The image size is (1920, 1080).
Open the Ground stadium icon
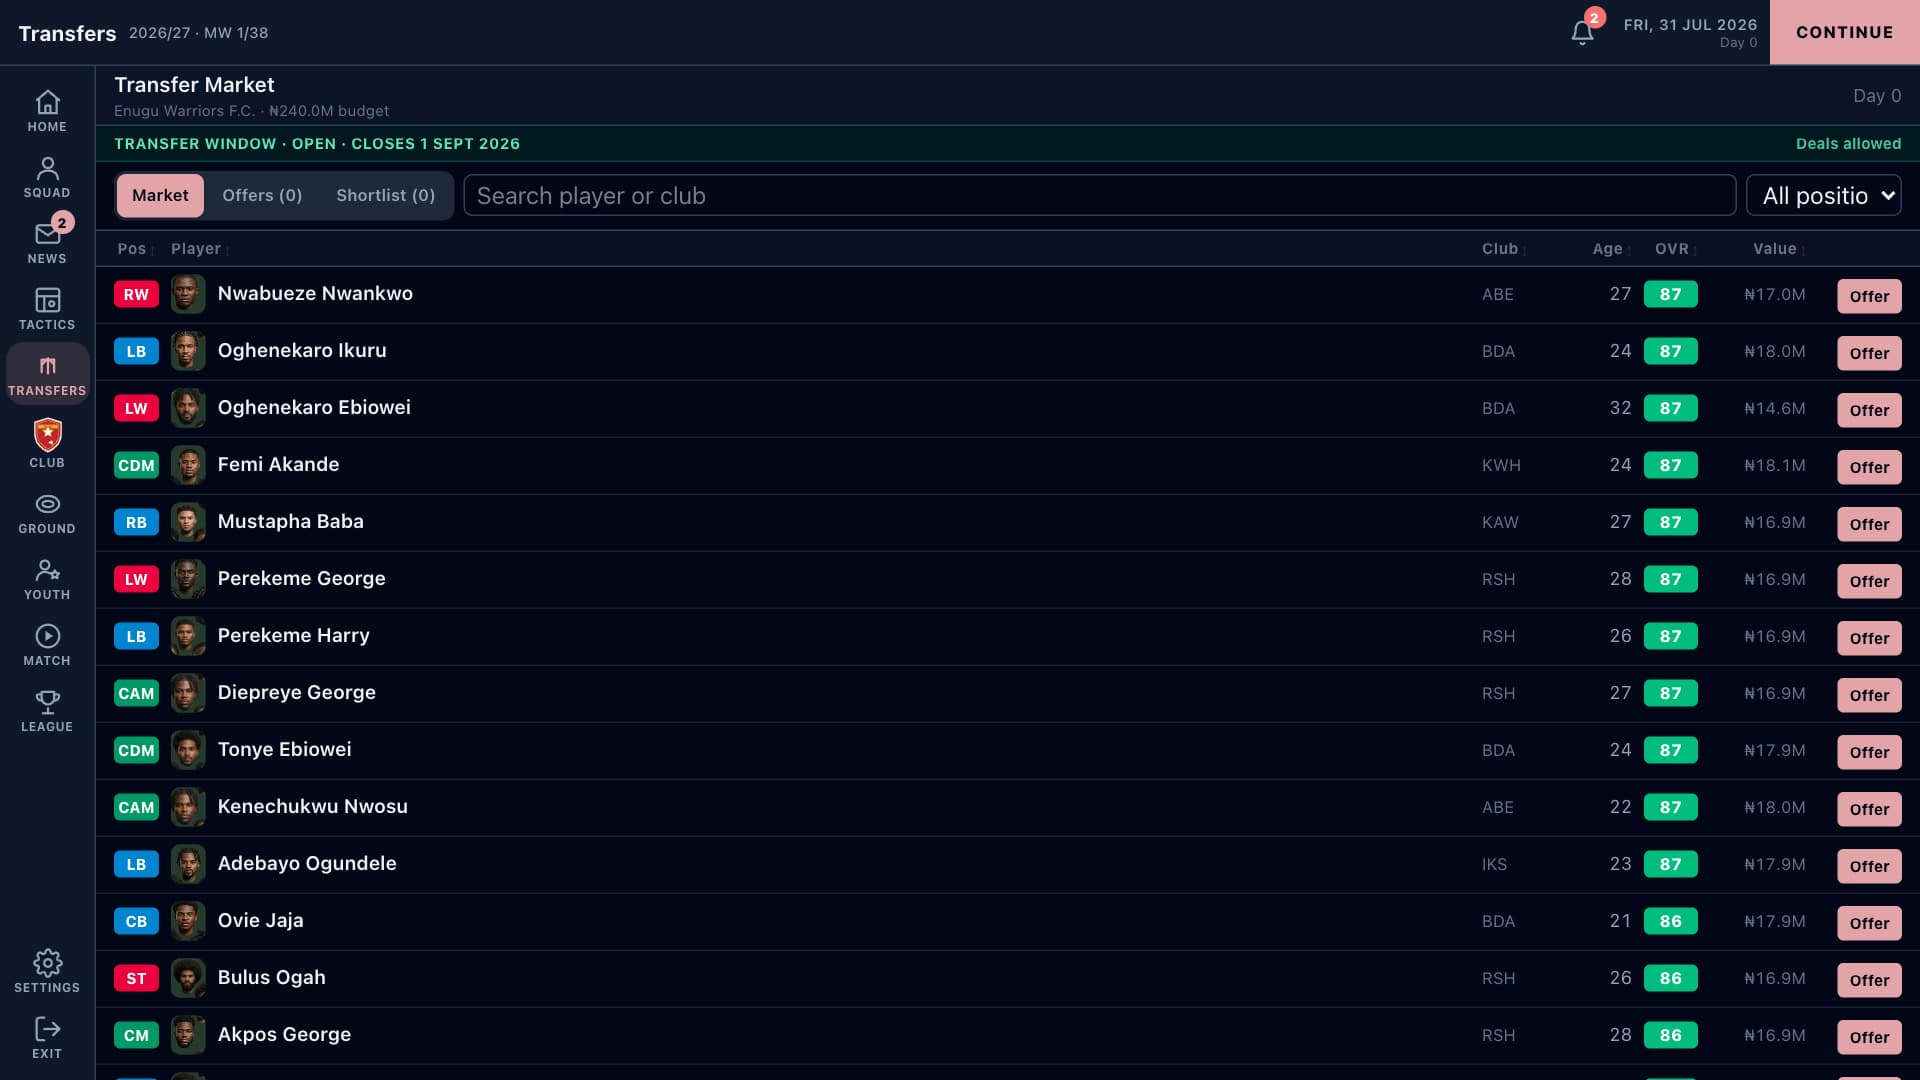click(x=47, y=513)
